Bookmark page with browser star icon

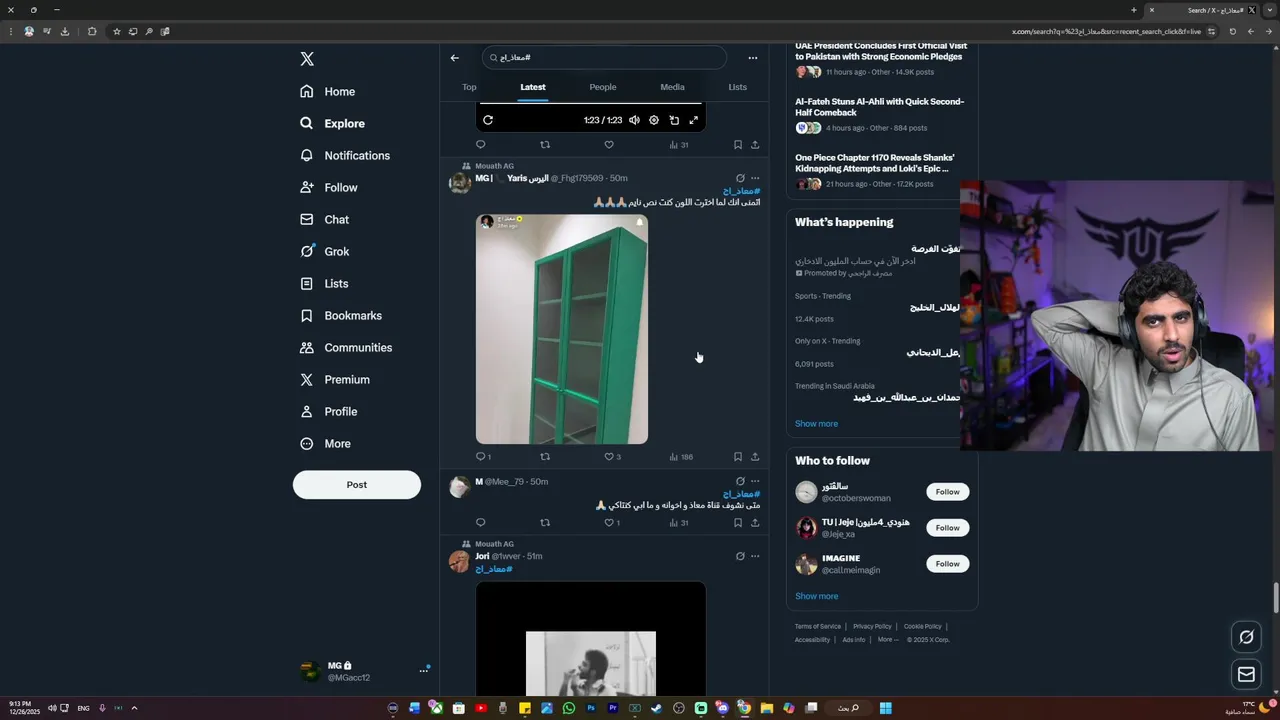(117, 32)
